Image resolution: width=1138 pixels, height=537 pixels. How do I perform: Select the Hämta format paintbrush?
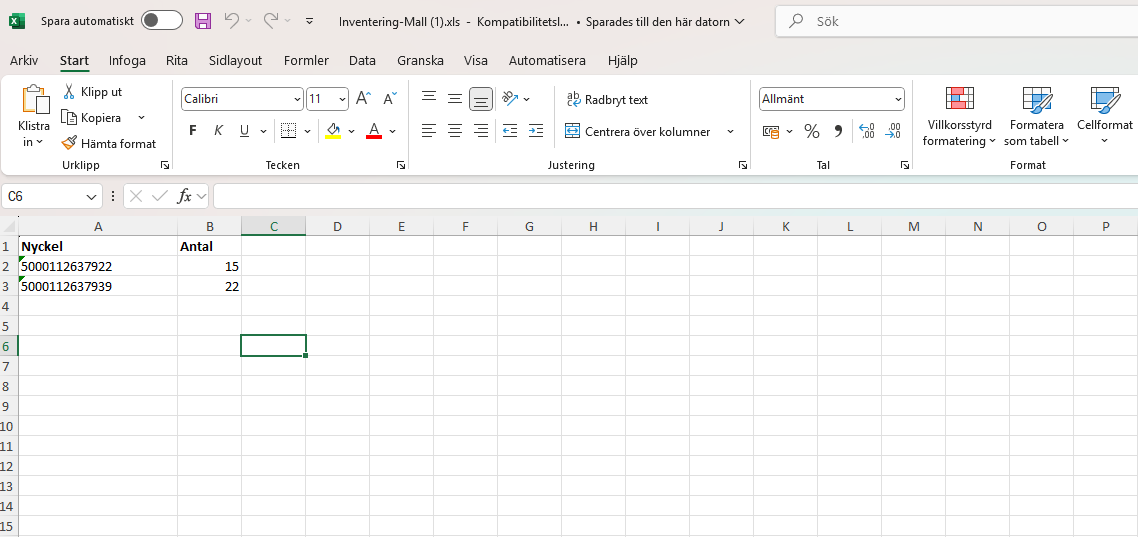coord(69,143)
